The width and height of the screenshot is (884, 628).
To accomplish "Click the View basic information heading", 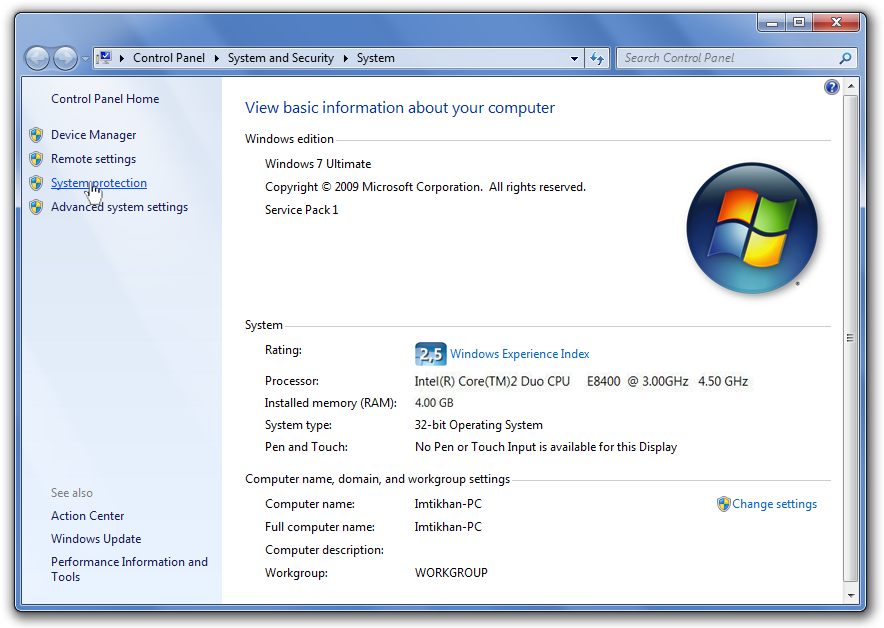I will coord(400,108).
